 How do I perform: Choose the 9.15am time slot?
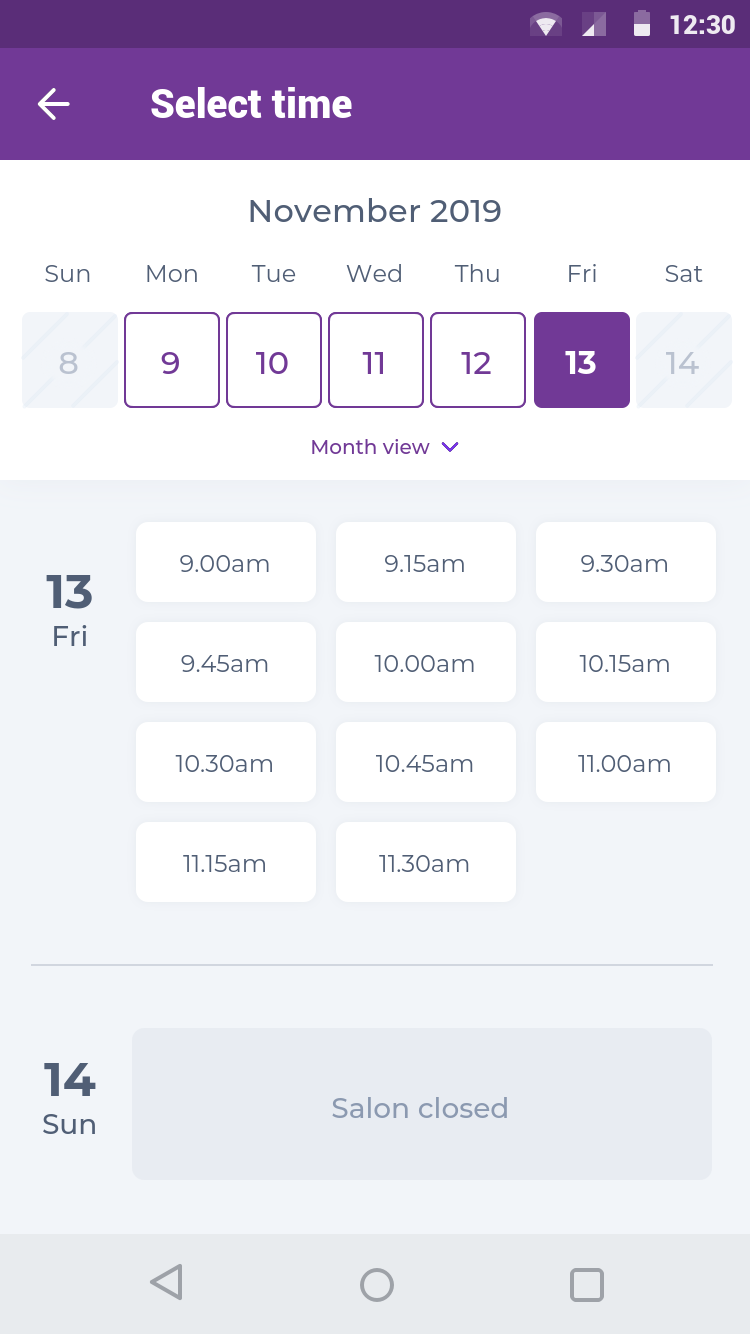426,563
